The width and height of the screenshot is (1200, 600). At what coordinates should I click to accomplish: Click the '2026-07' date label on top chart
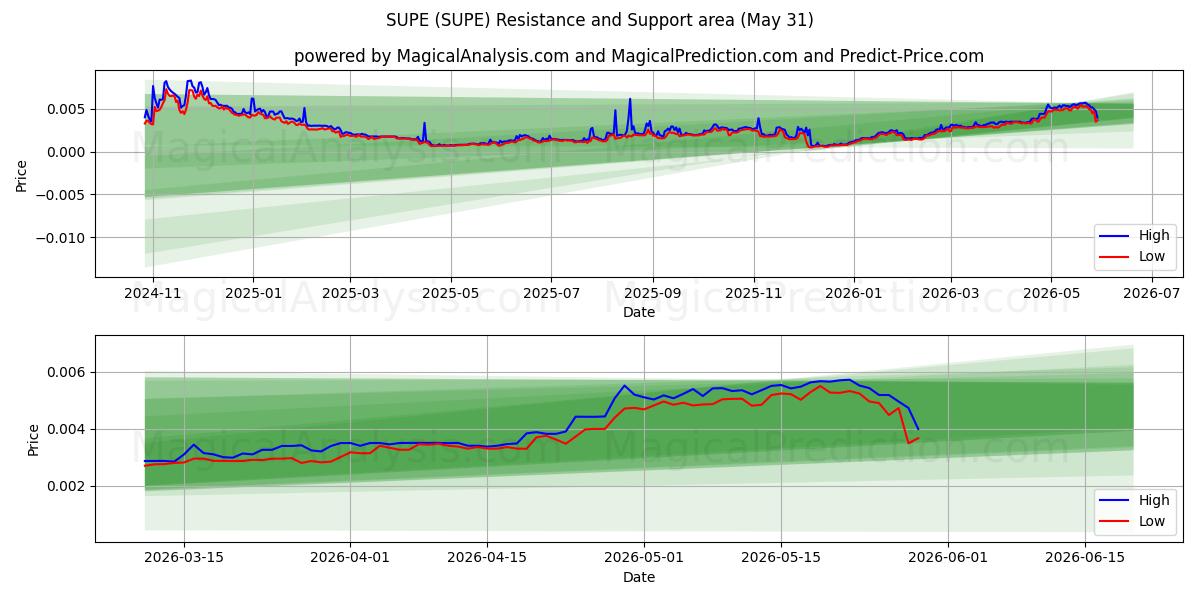click(x=1151, y=293)
